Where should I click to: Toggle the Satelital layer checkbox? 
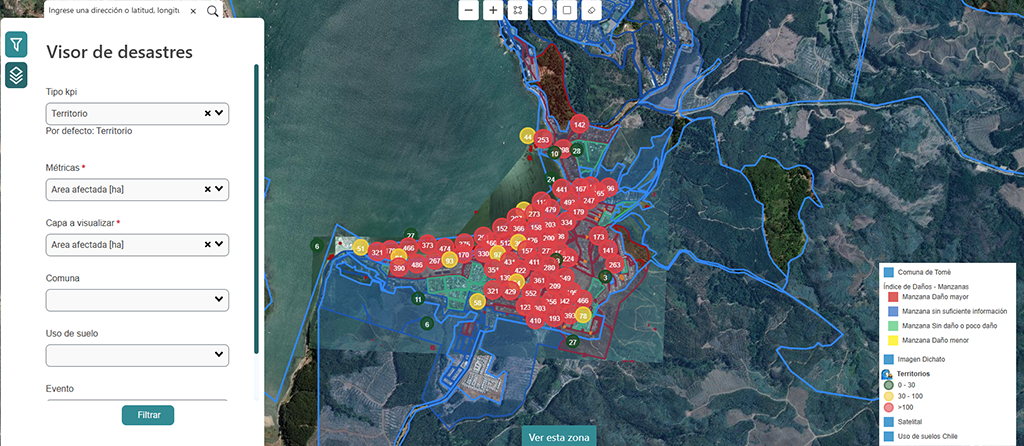(889, 422)
